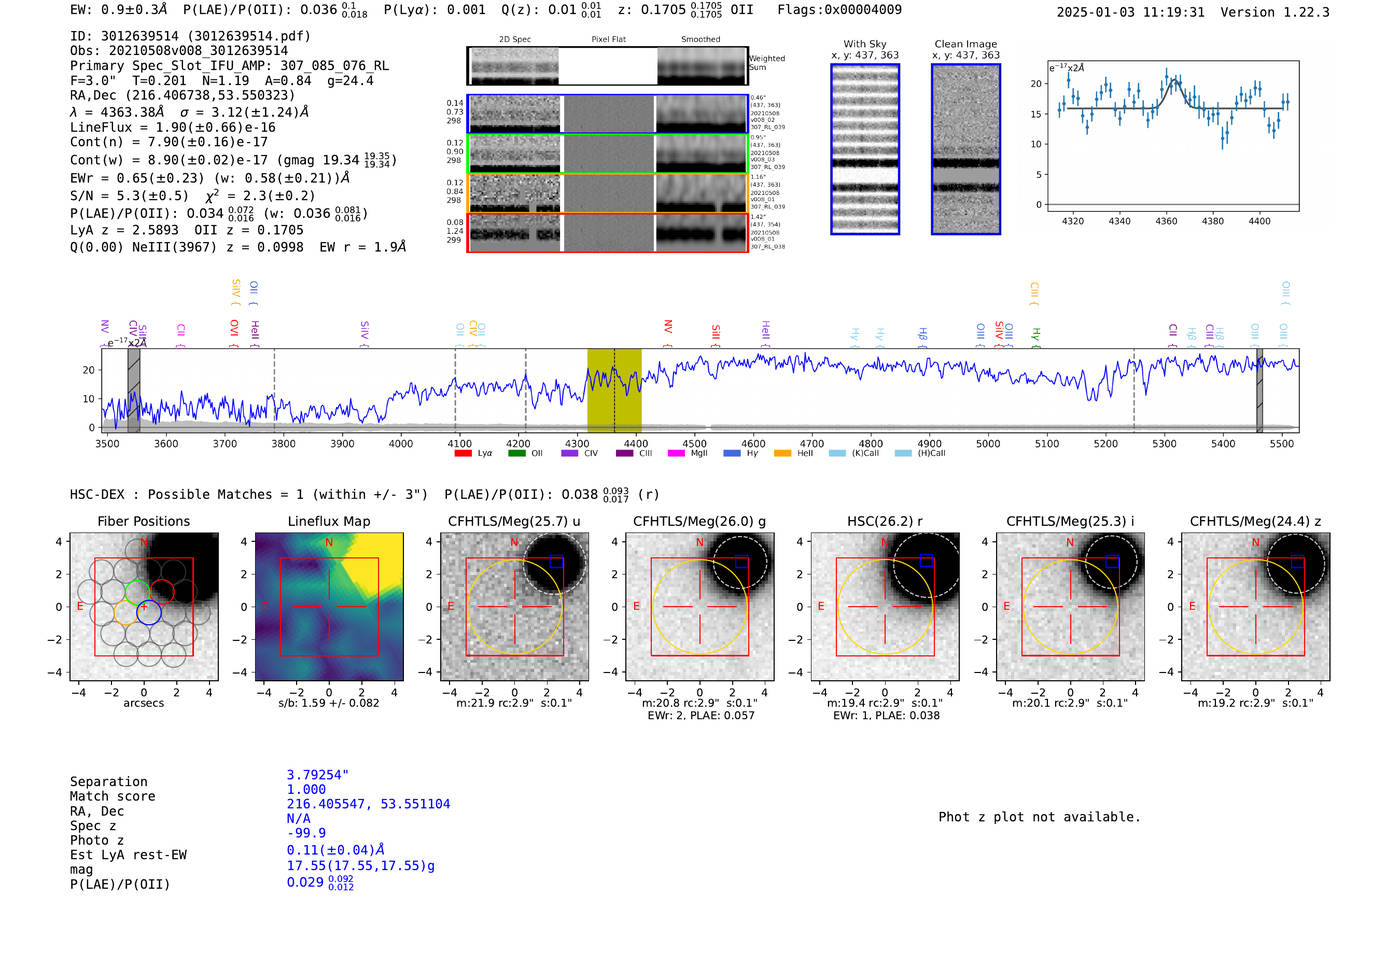
Task: Click the red Lyα legend swatch
Action: [x=462, y=453]
